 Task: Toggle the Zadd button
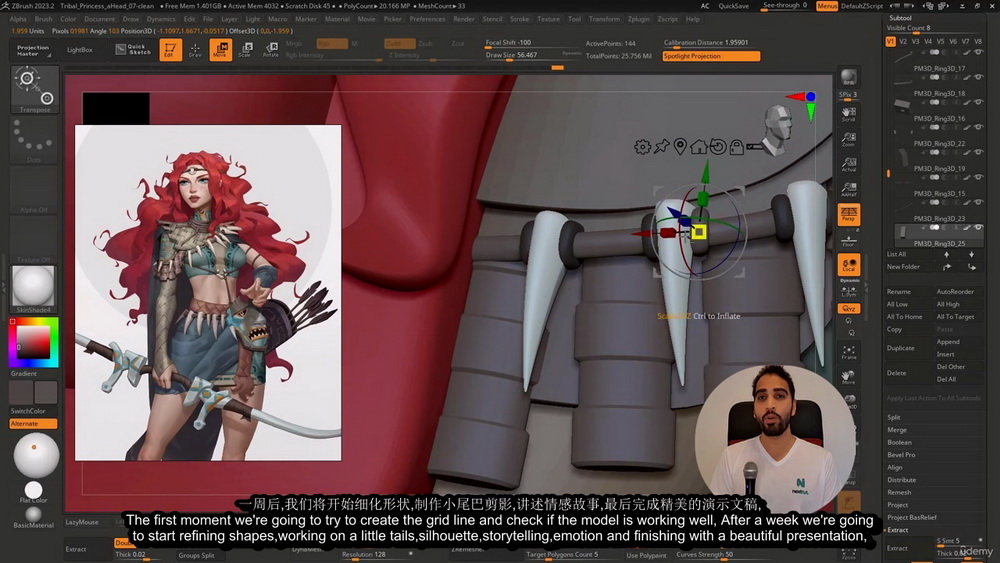coord(399,43)
